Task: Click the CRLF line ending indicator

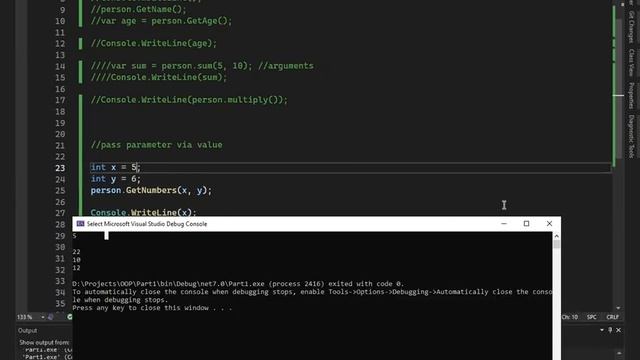Action: click(x=612, y=317)
